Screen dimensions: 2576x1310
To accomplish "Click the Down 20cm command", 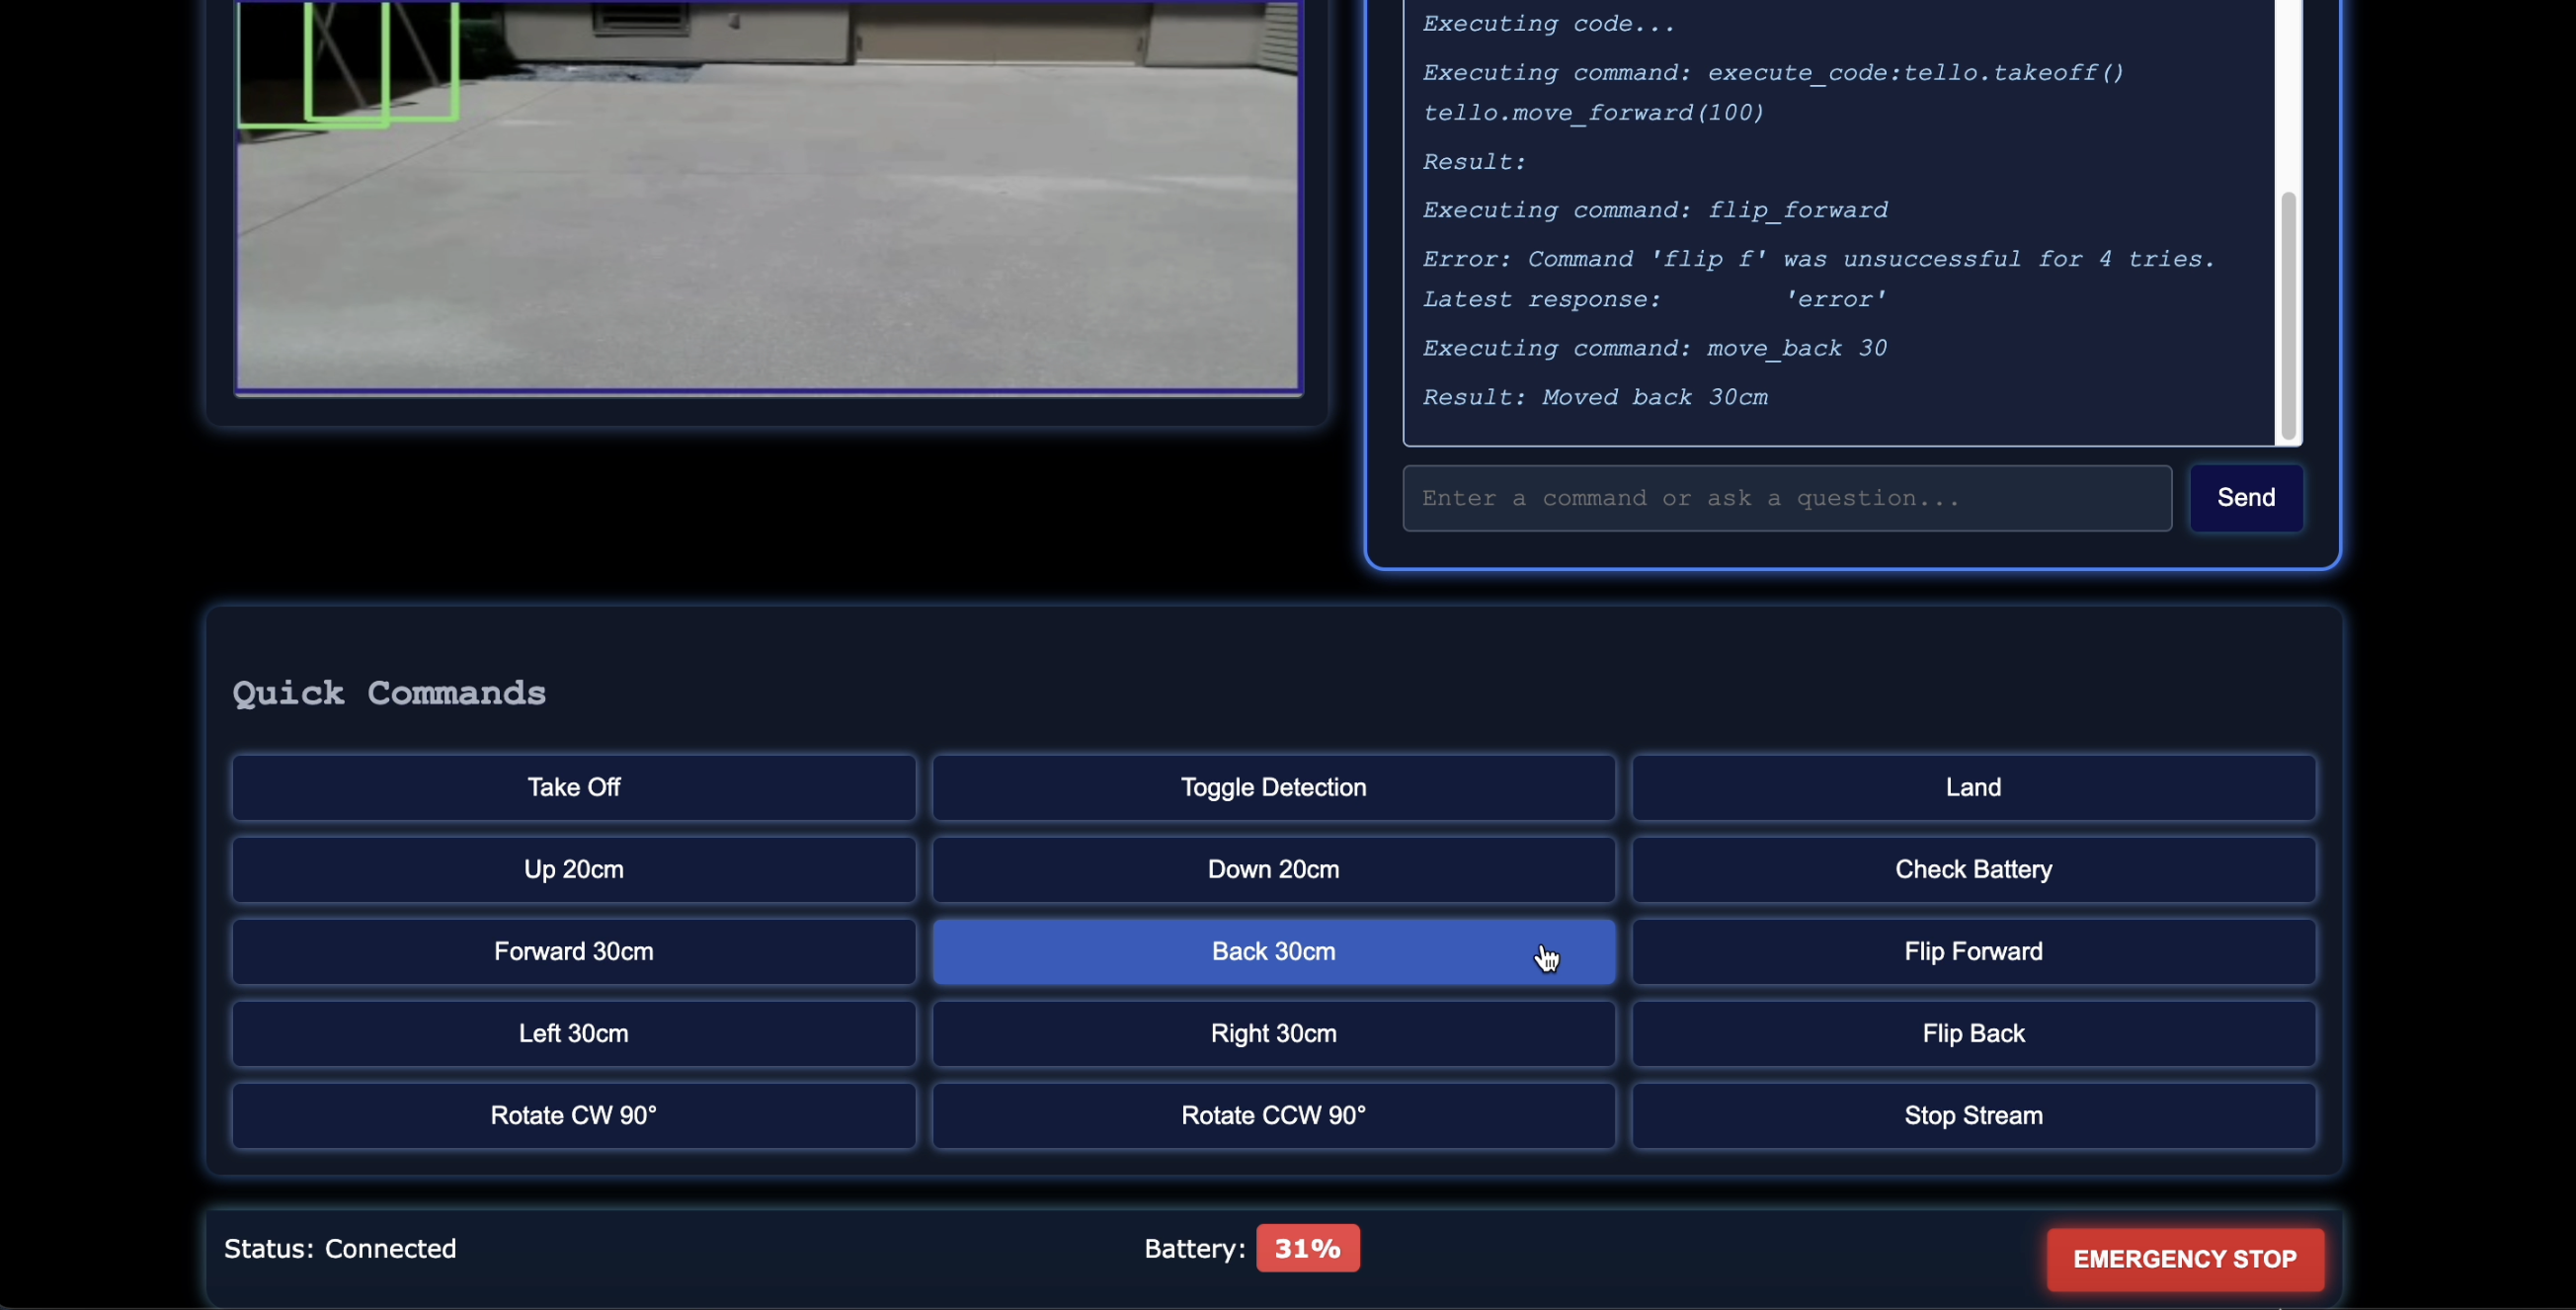I will click(1272, 869).
